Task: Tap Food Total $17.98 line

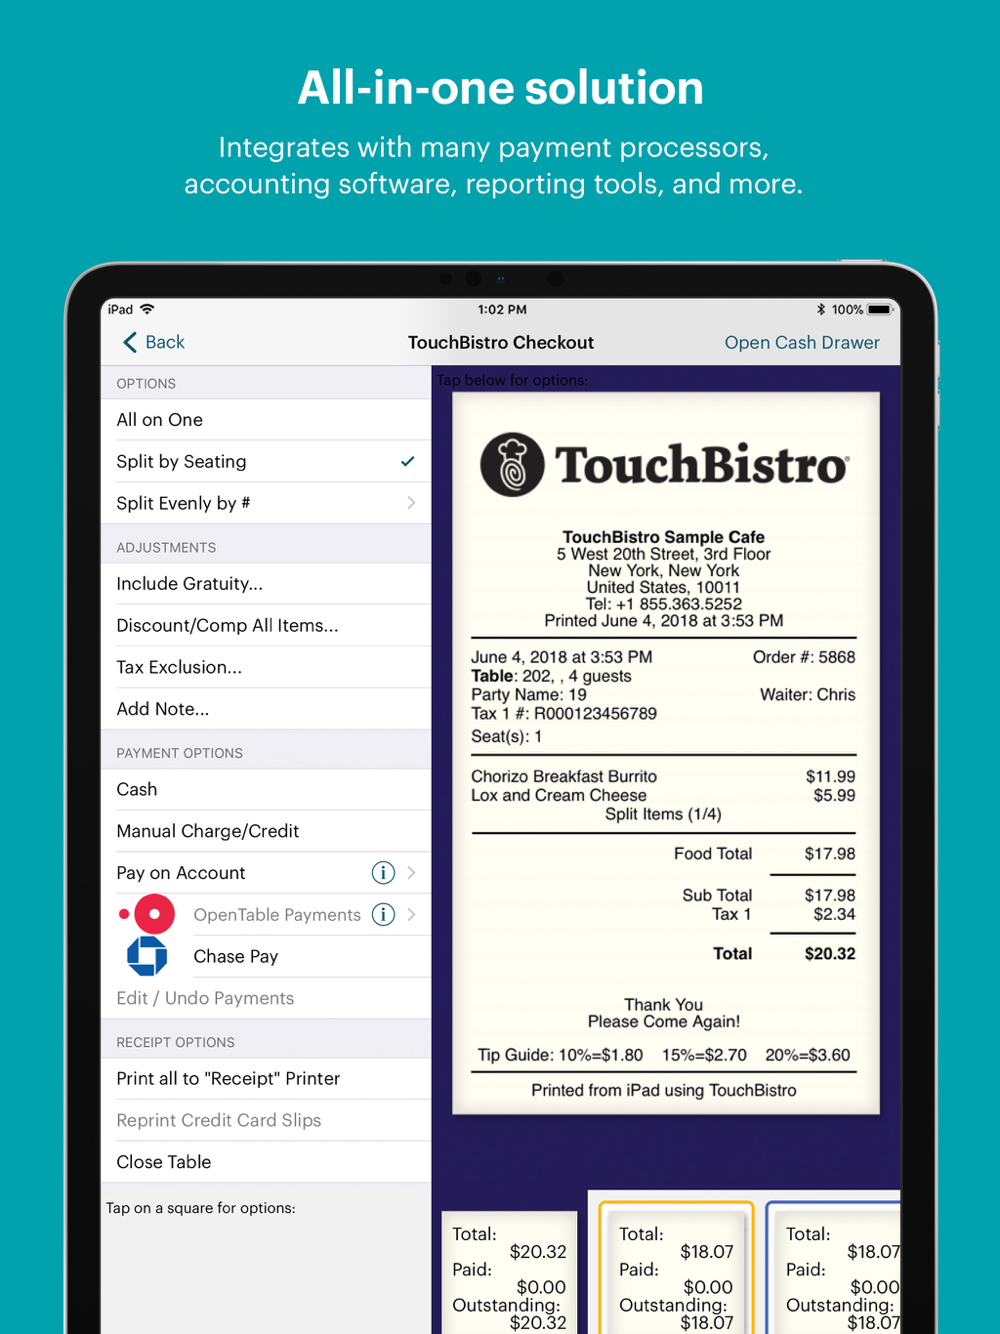Action: click(x=764, y=854)
